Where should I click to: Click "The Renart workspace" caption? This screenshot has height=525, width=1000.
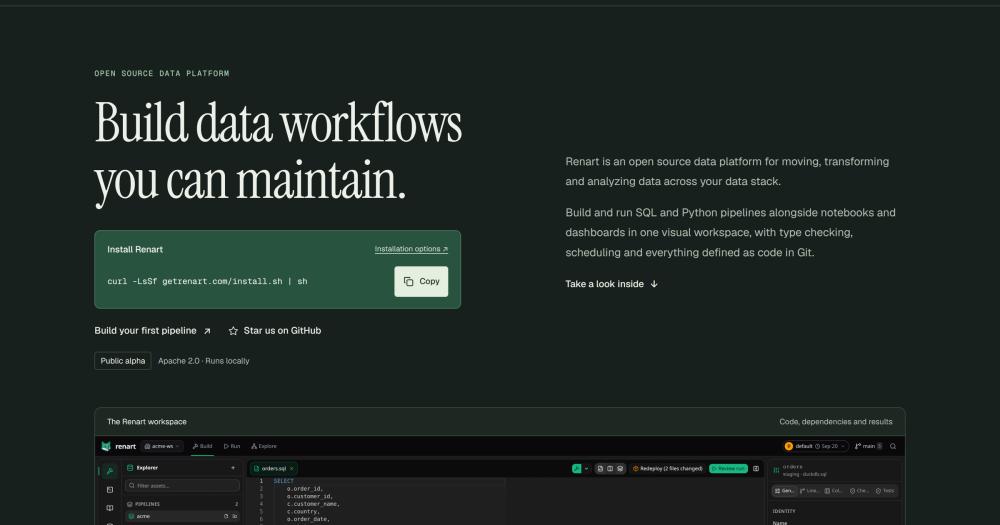click(x=147, y=422)
